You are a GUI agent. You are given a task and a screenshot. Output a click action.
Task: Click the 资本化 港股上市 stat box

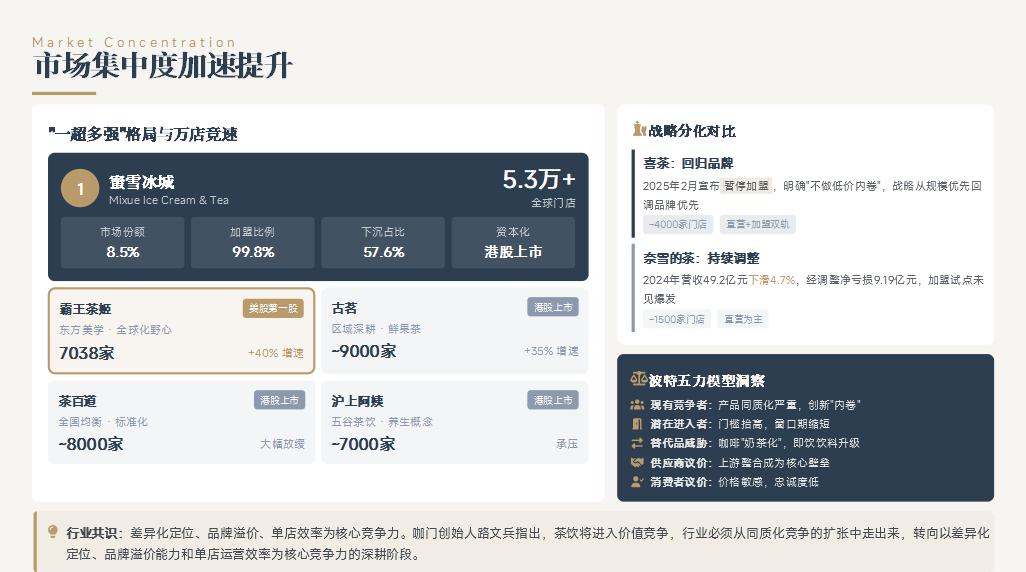pyautogui.click(x=513, y=242)
